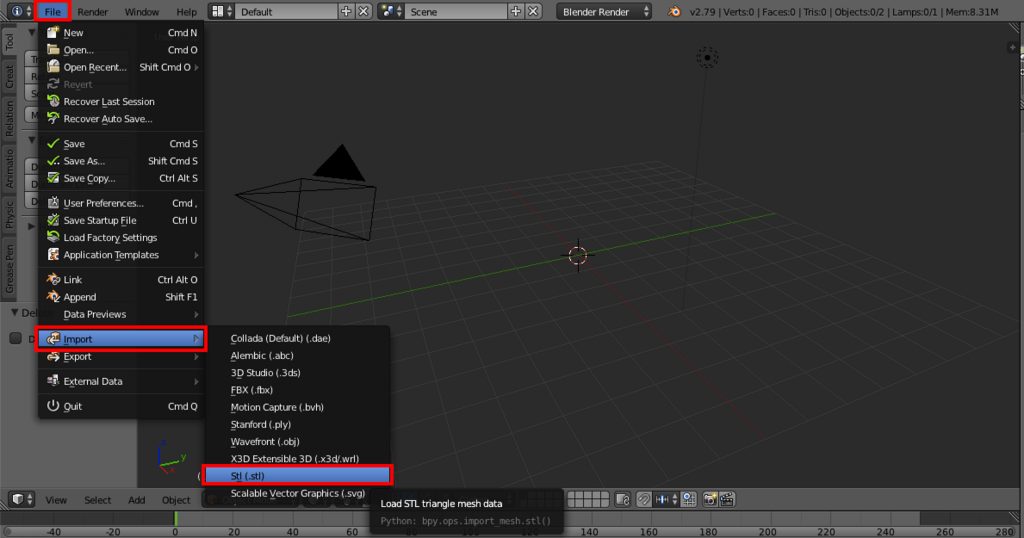The image size is (1024, 538).
Task: Click the Default screen layout field
Action: pos(287,11)
